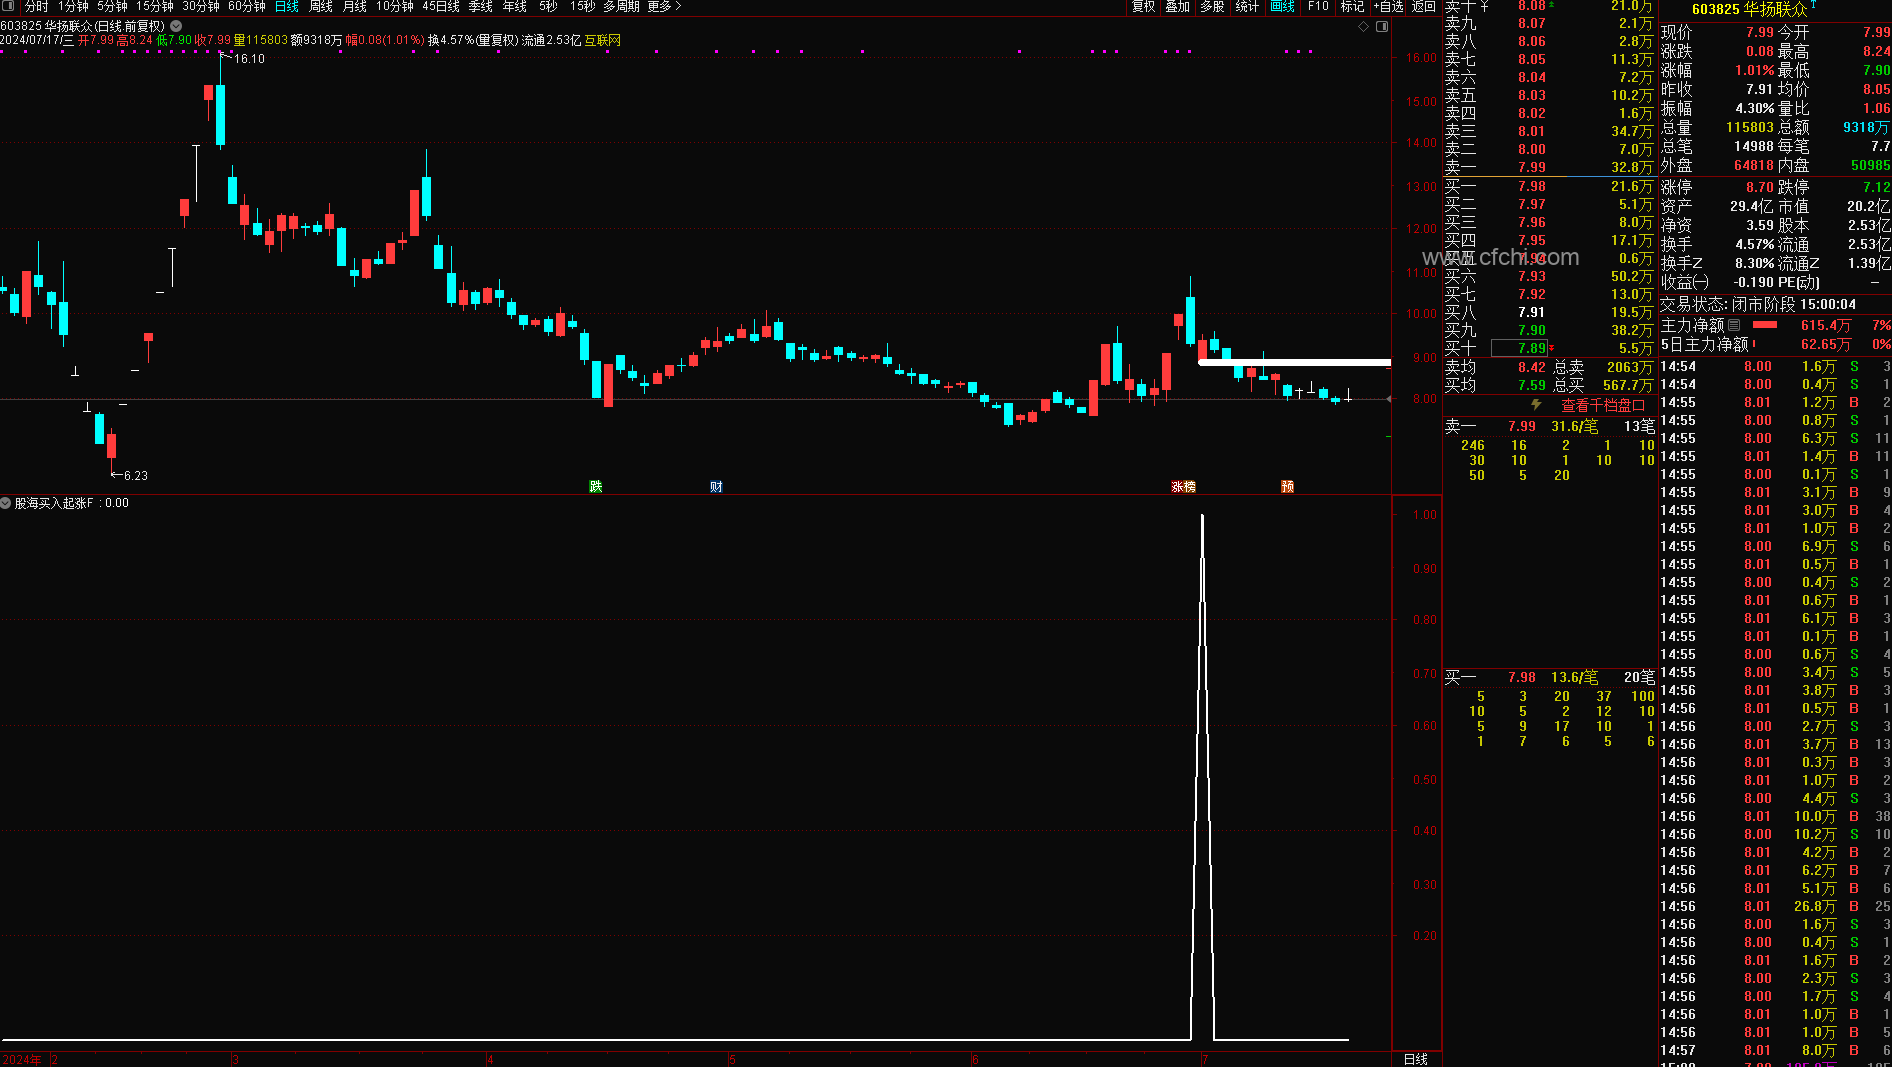Add stock via +自选 button

[1389, 6]
